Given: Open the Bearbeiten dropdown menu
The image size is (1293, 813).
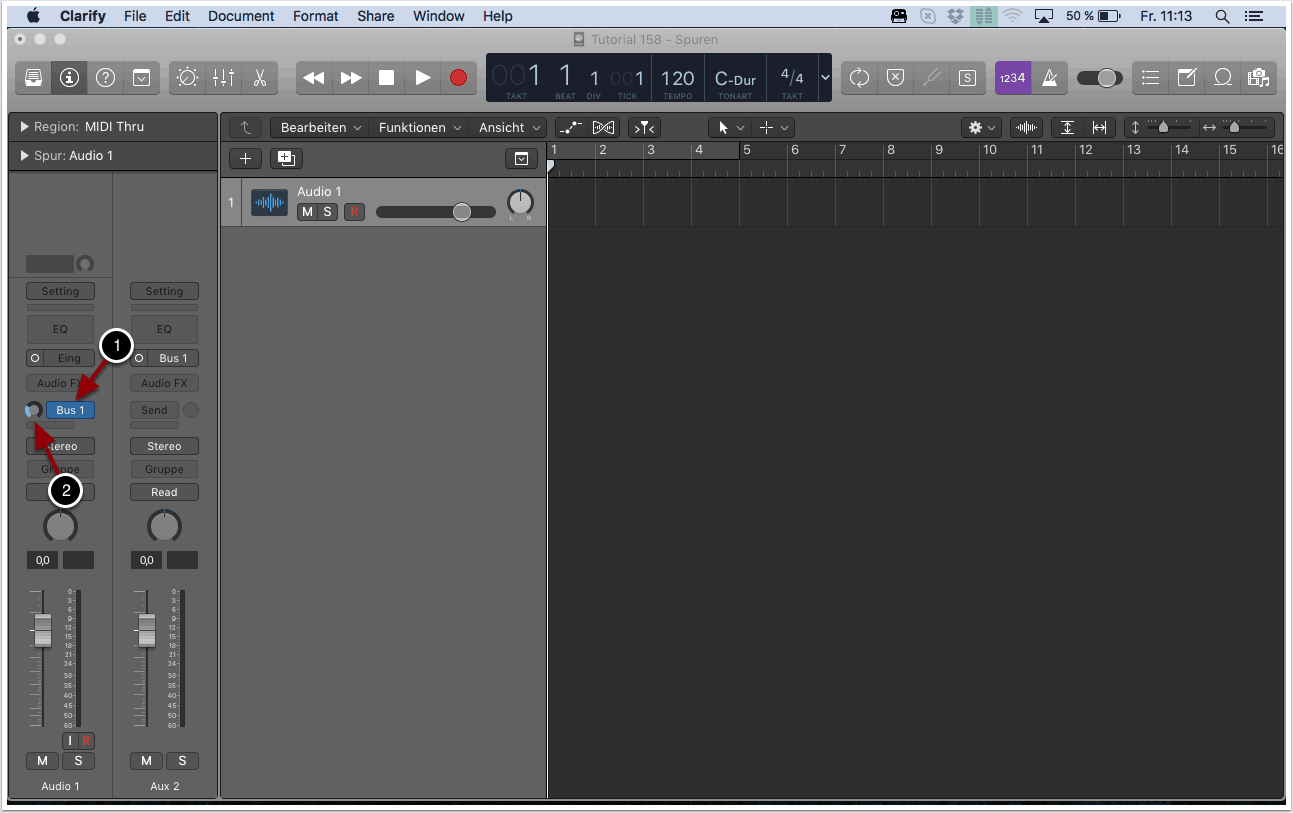Looking at the screenshot, I should pos(319,128).
